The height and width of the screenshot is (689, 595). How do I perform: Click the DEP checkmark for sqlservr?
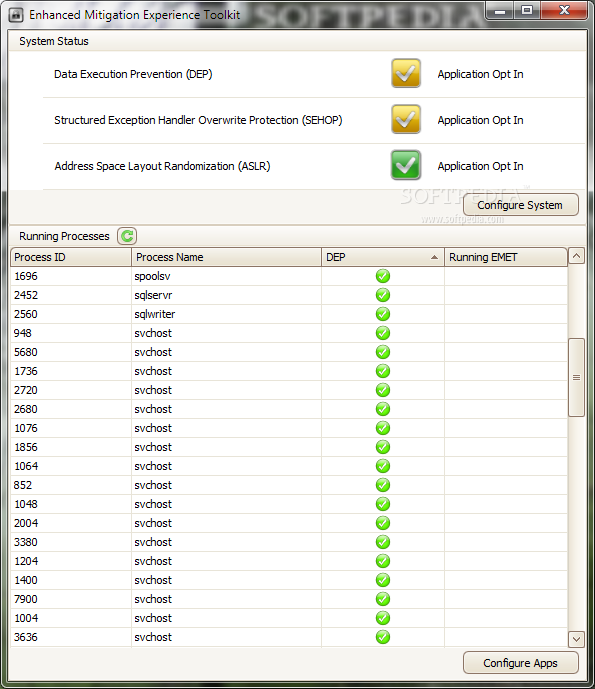[383, 295]
